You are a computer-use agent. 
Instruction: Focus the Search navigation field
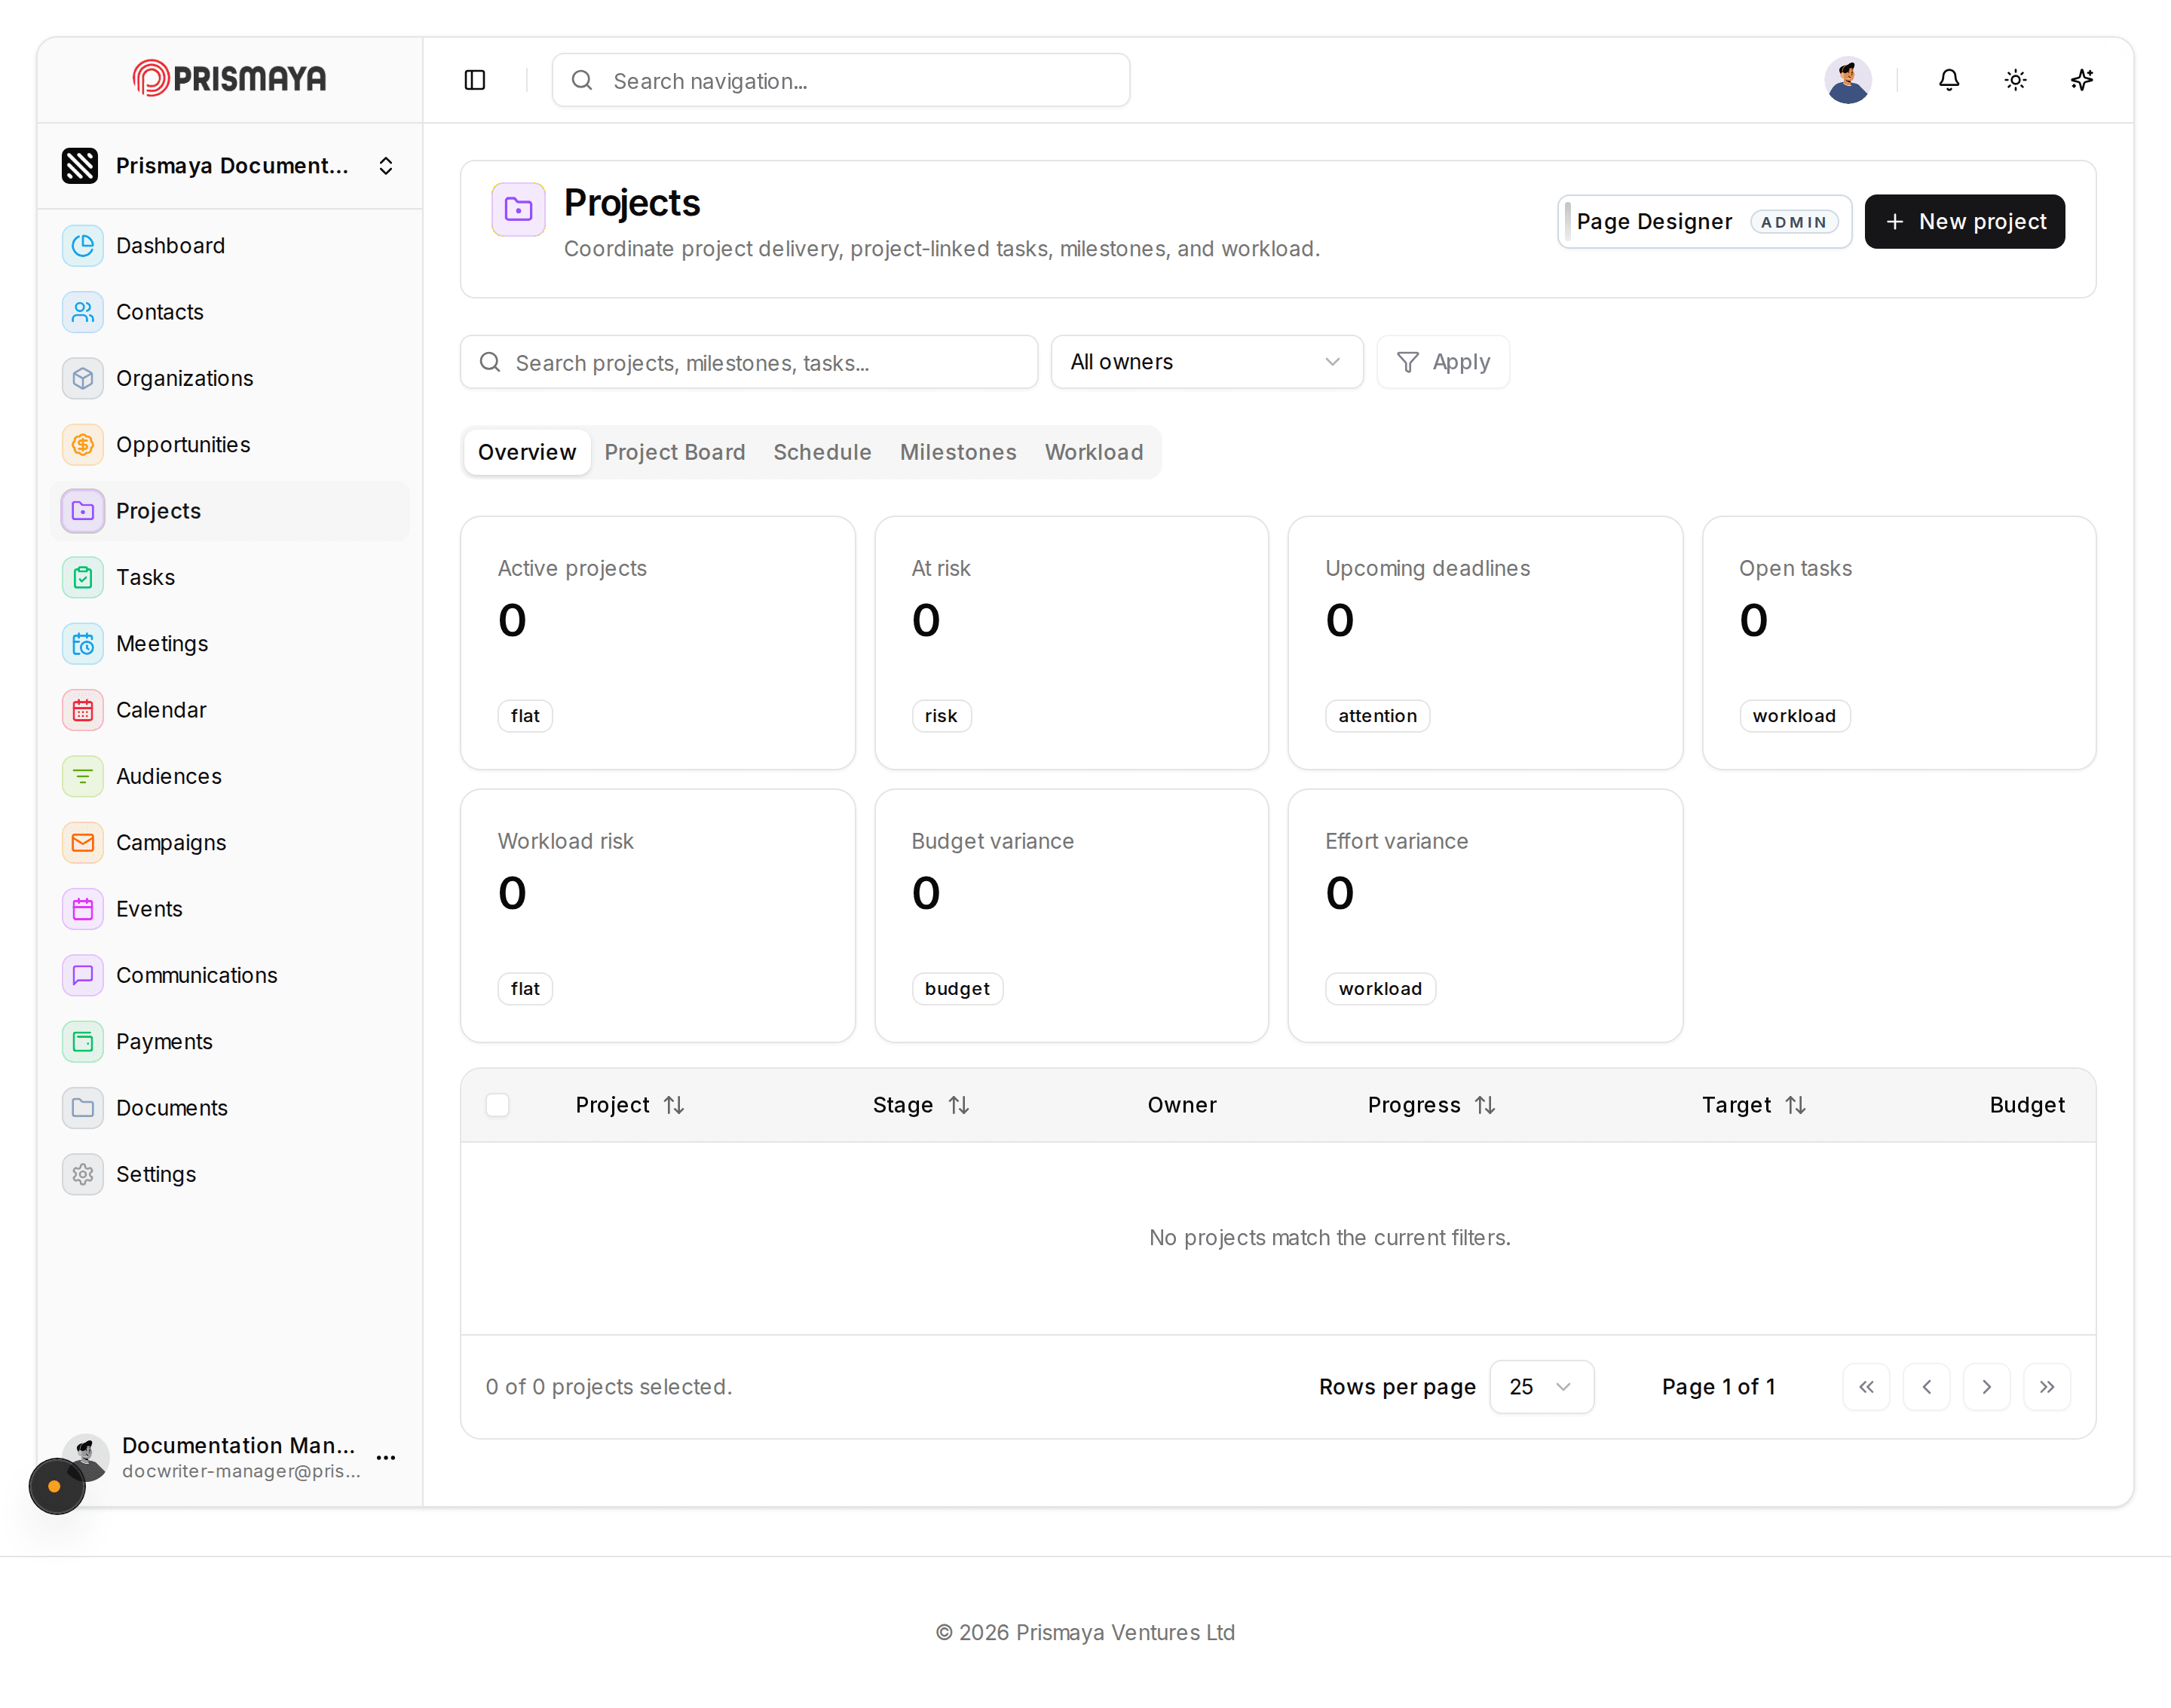[841, 80]
